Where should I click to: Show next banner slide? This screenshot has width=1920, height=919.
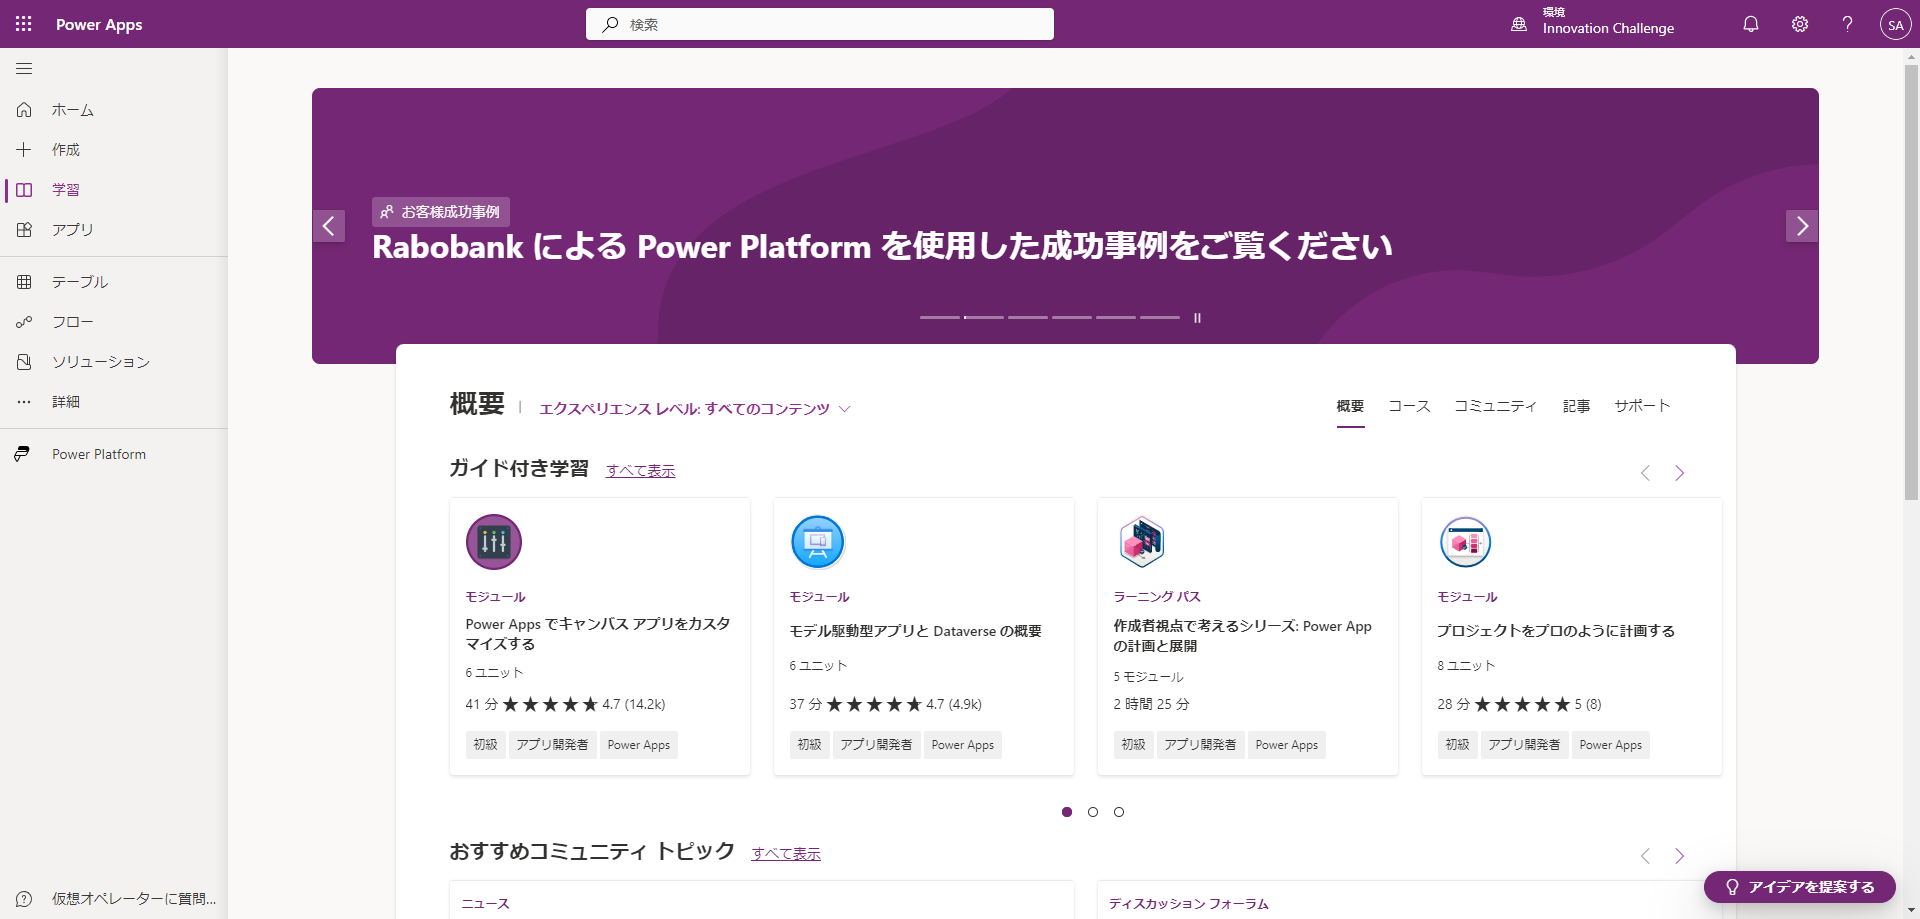click(x=1802, y=226)
